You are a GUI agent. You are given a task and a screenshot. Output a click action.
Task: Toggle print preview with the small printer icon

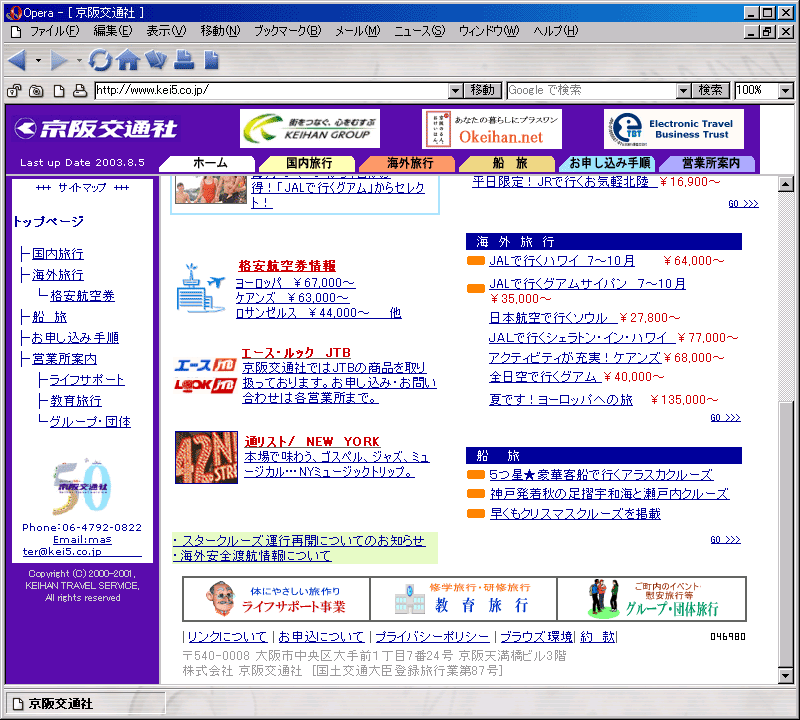[x=80, y=91]
